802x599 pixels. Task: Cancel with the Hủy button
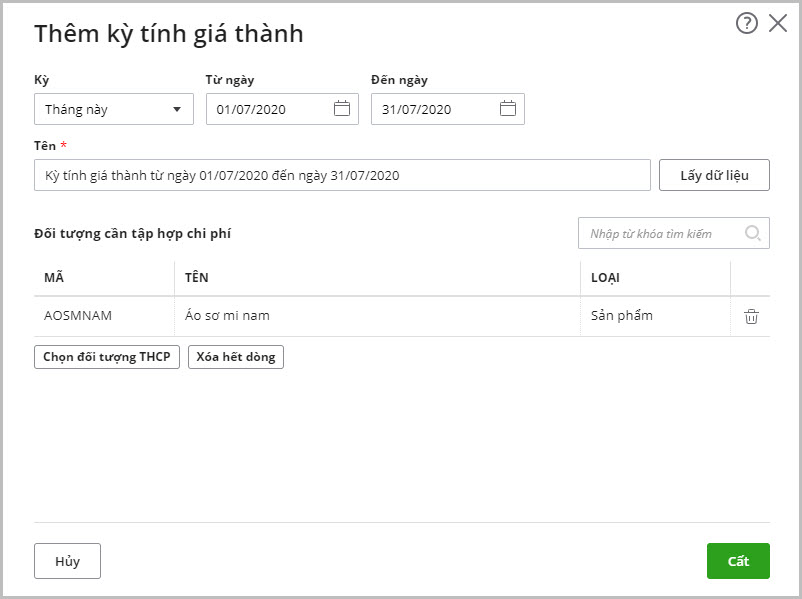(x=67, y=561)
